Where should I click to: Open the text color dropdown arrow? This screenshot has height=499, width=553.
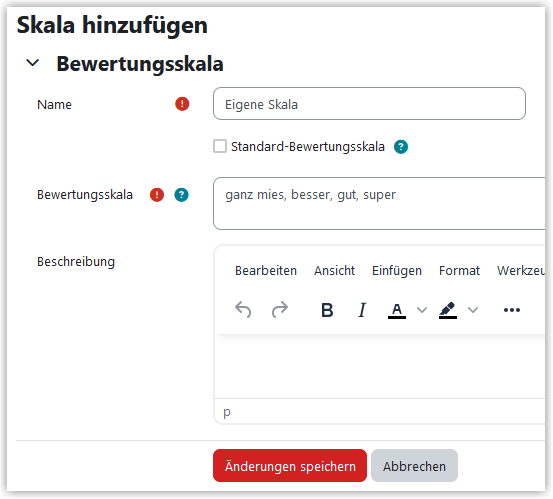click(422, 310)
